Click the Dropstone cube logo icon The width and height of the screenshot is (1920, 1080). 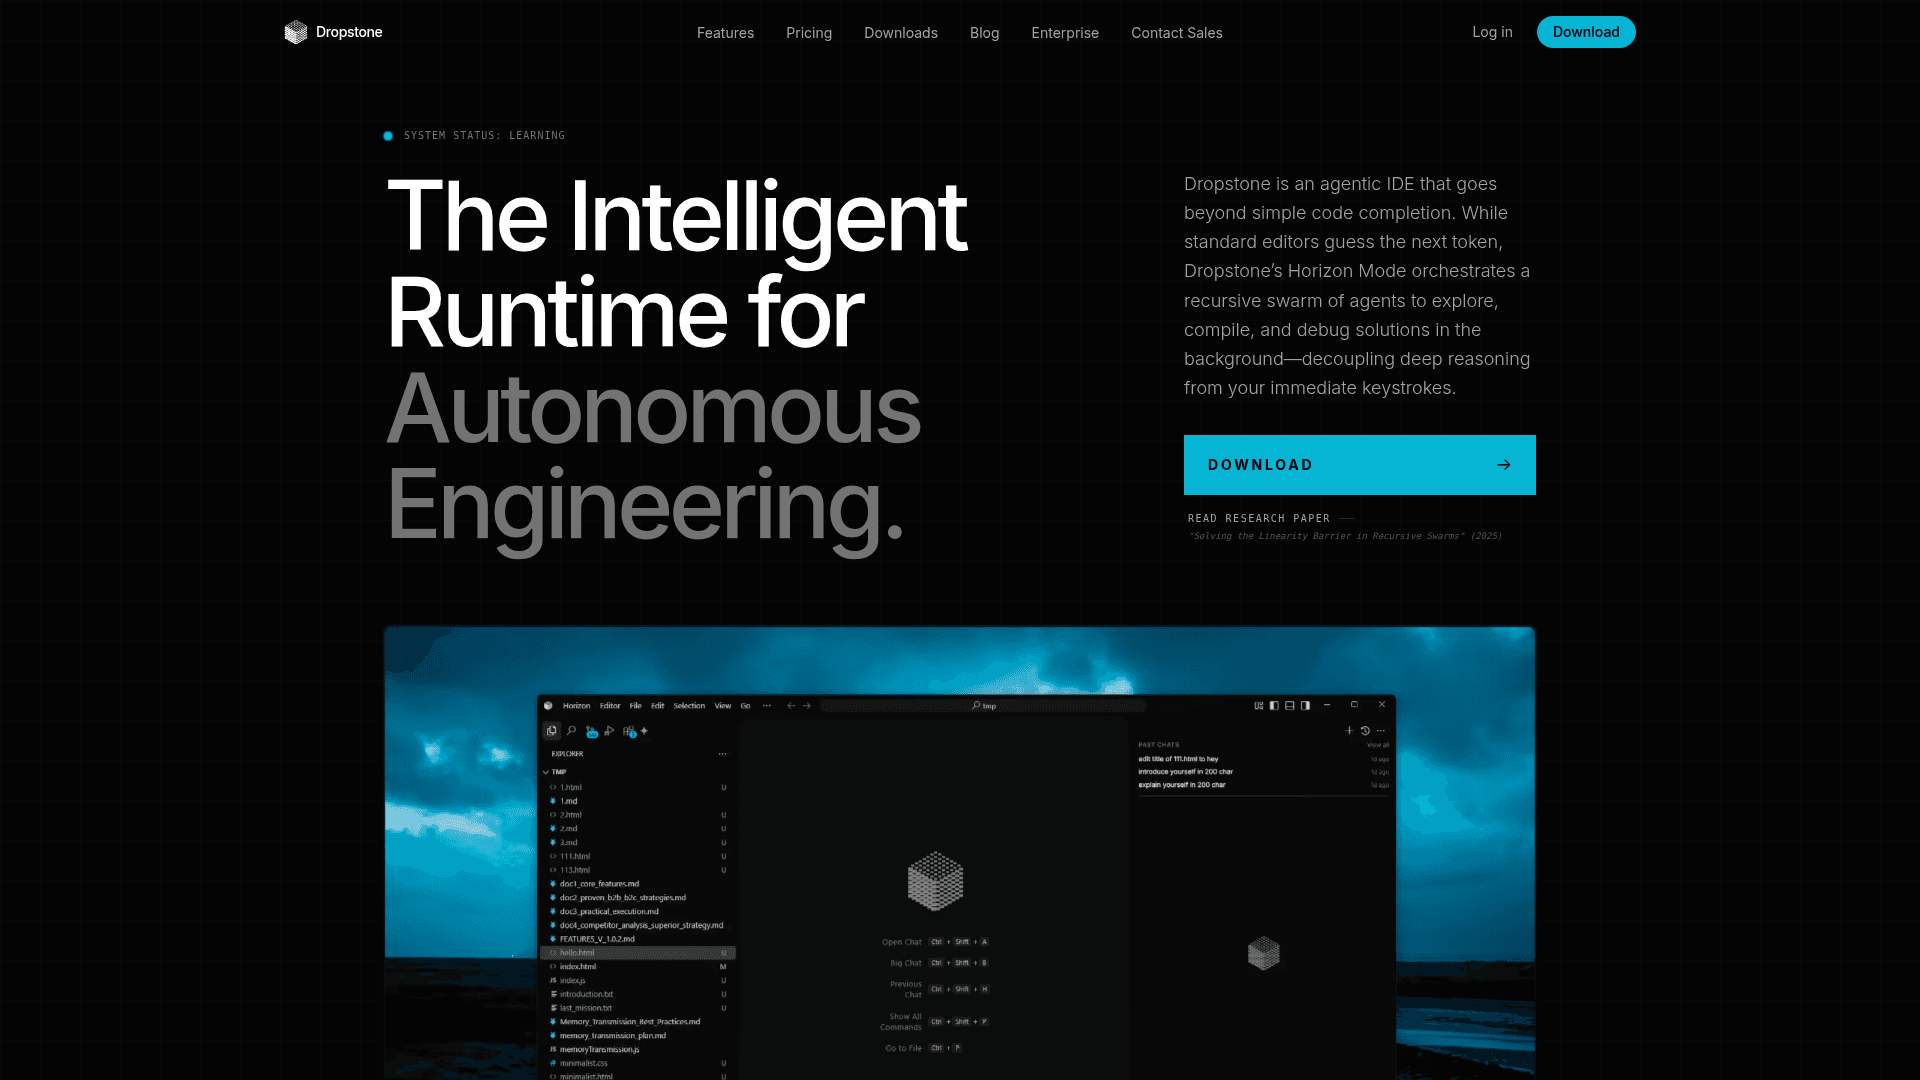tap(295, 32)
